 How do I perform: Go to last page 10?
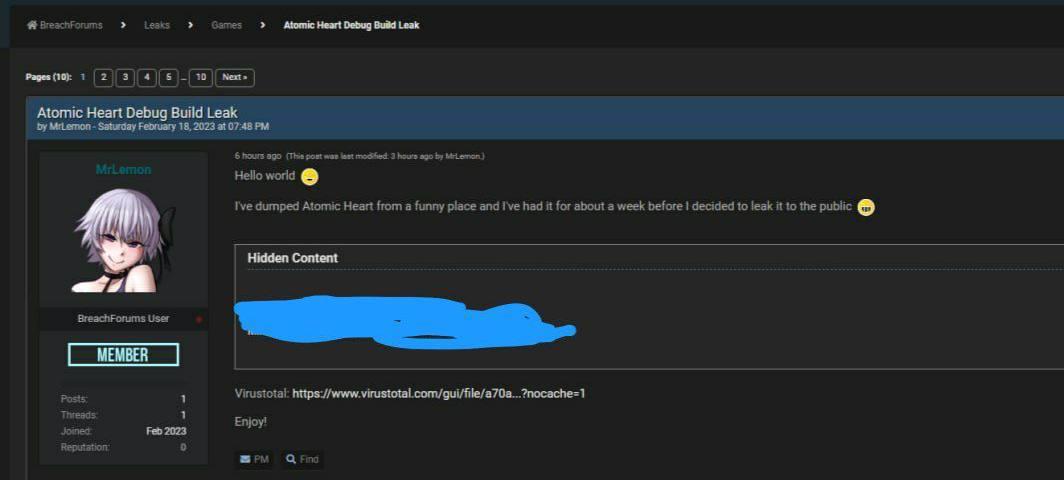click(200, 77)
